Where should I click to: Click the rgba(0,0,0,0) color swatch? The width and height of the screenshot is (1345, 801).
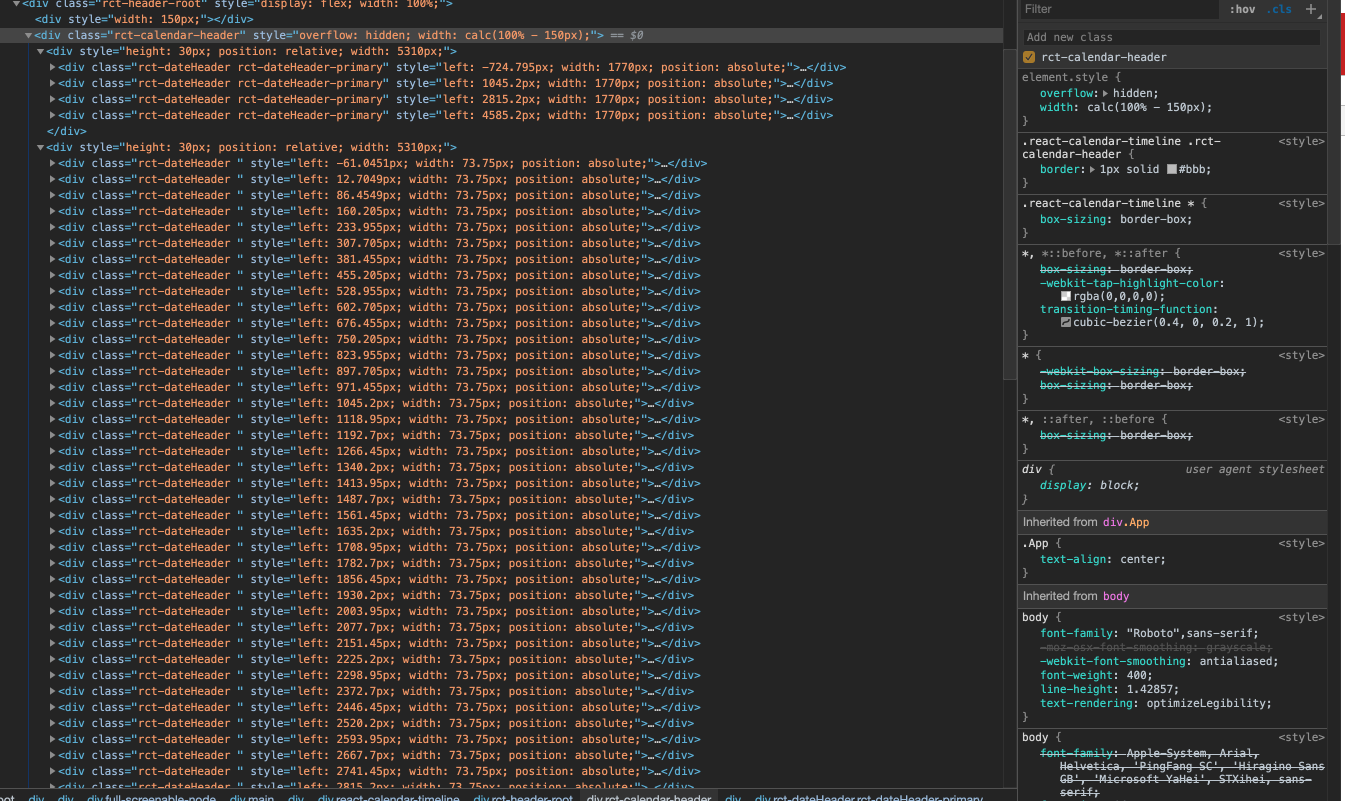click(x=1066, y=295)
